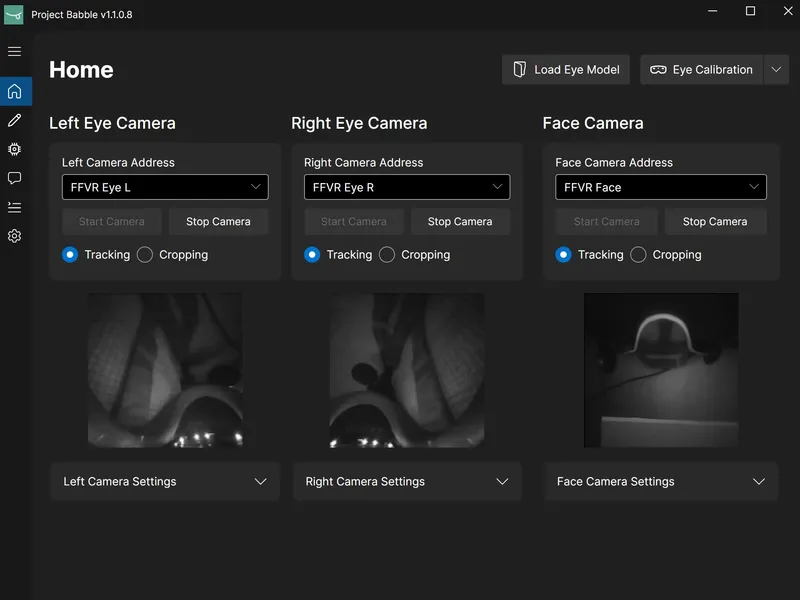Click the VR goggles icon on Eye Calibration
This screenshot has width=800, height=600.
click(x=657, y=69)
